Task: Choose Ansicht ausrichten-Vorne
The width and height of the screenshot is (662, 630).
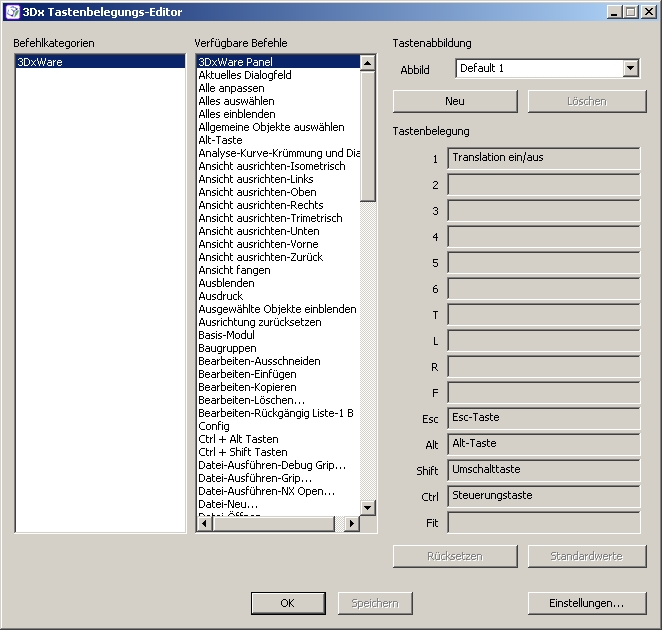Action: (x=278, y=244)
